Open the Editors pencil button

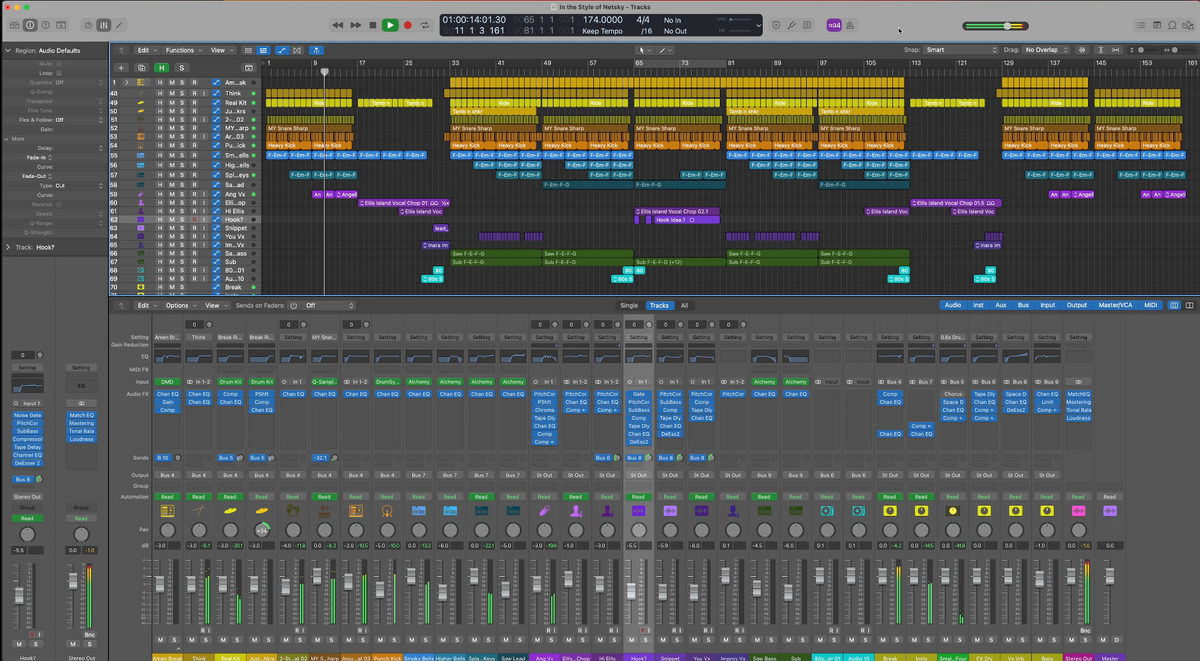tap(121, 24)
